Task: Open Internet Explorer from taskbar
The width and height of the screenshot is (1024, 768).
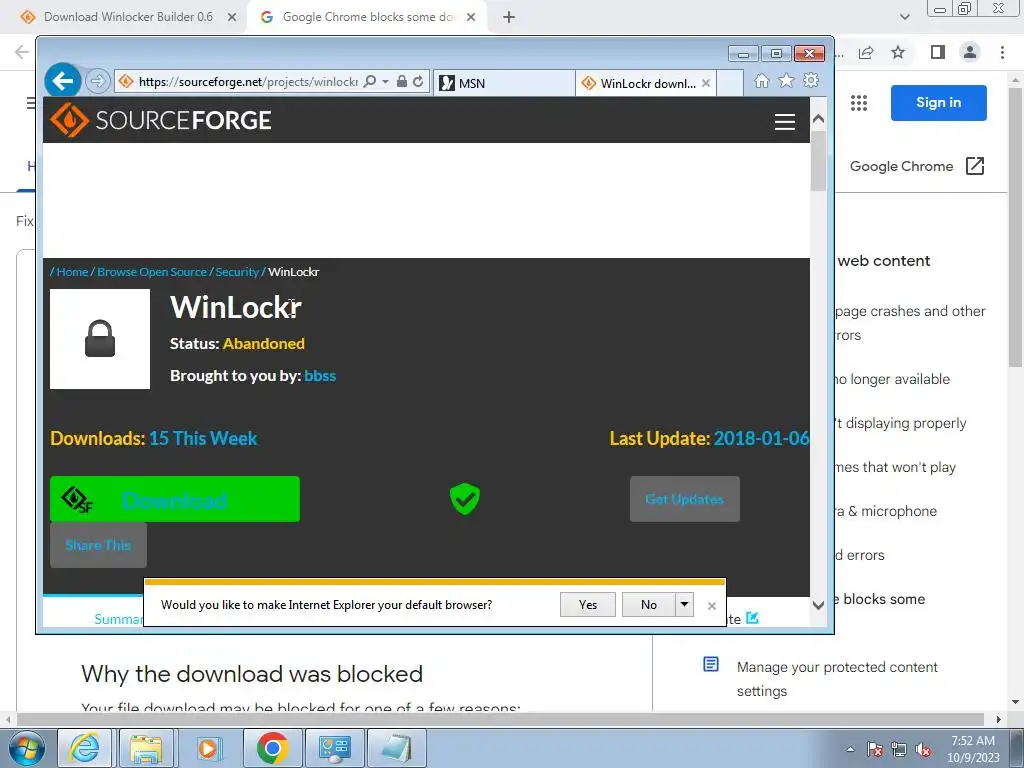Action: (85, 748)
